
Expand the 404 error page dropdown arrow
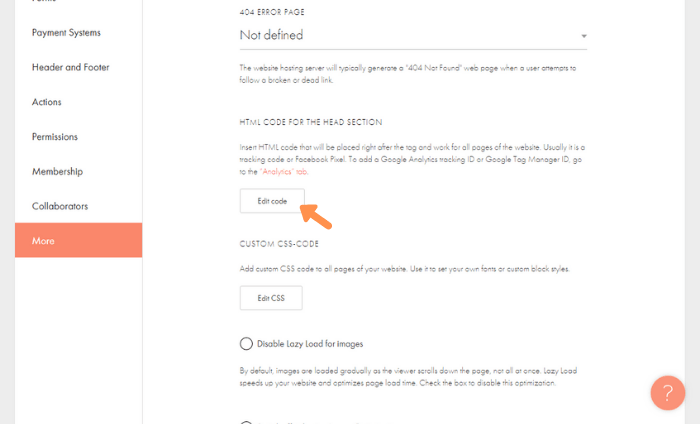pyautogui.click(x=583, y=36)
